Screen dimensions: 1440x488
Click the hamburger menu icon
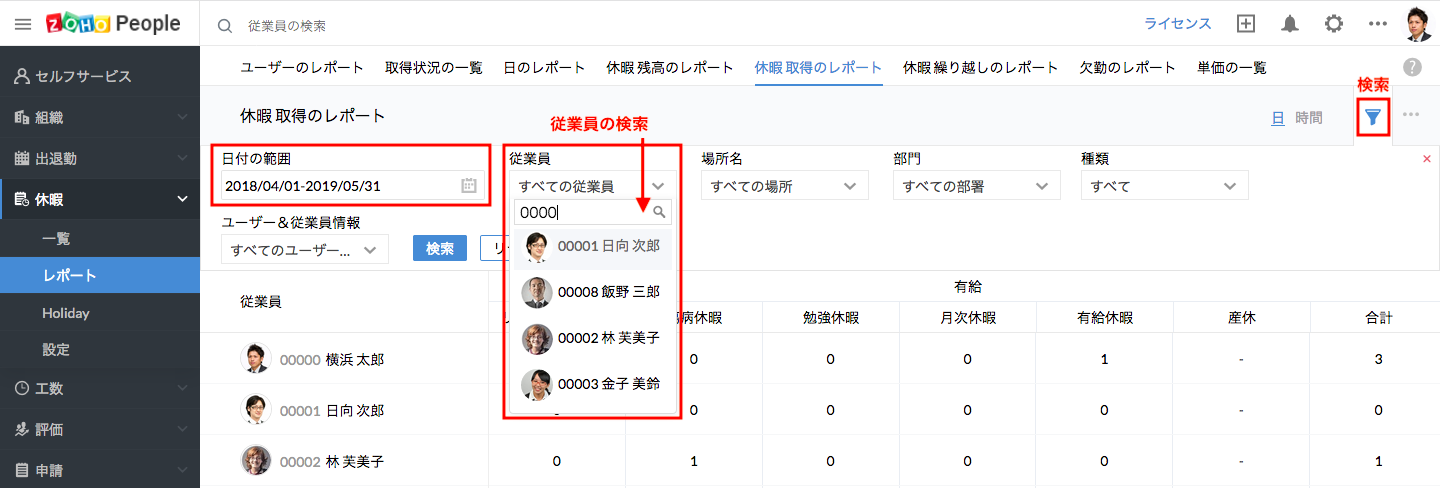22,24
